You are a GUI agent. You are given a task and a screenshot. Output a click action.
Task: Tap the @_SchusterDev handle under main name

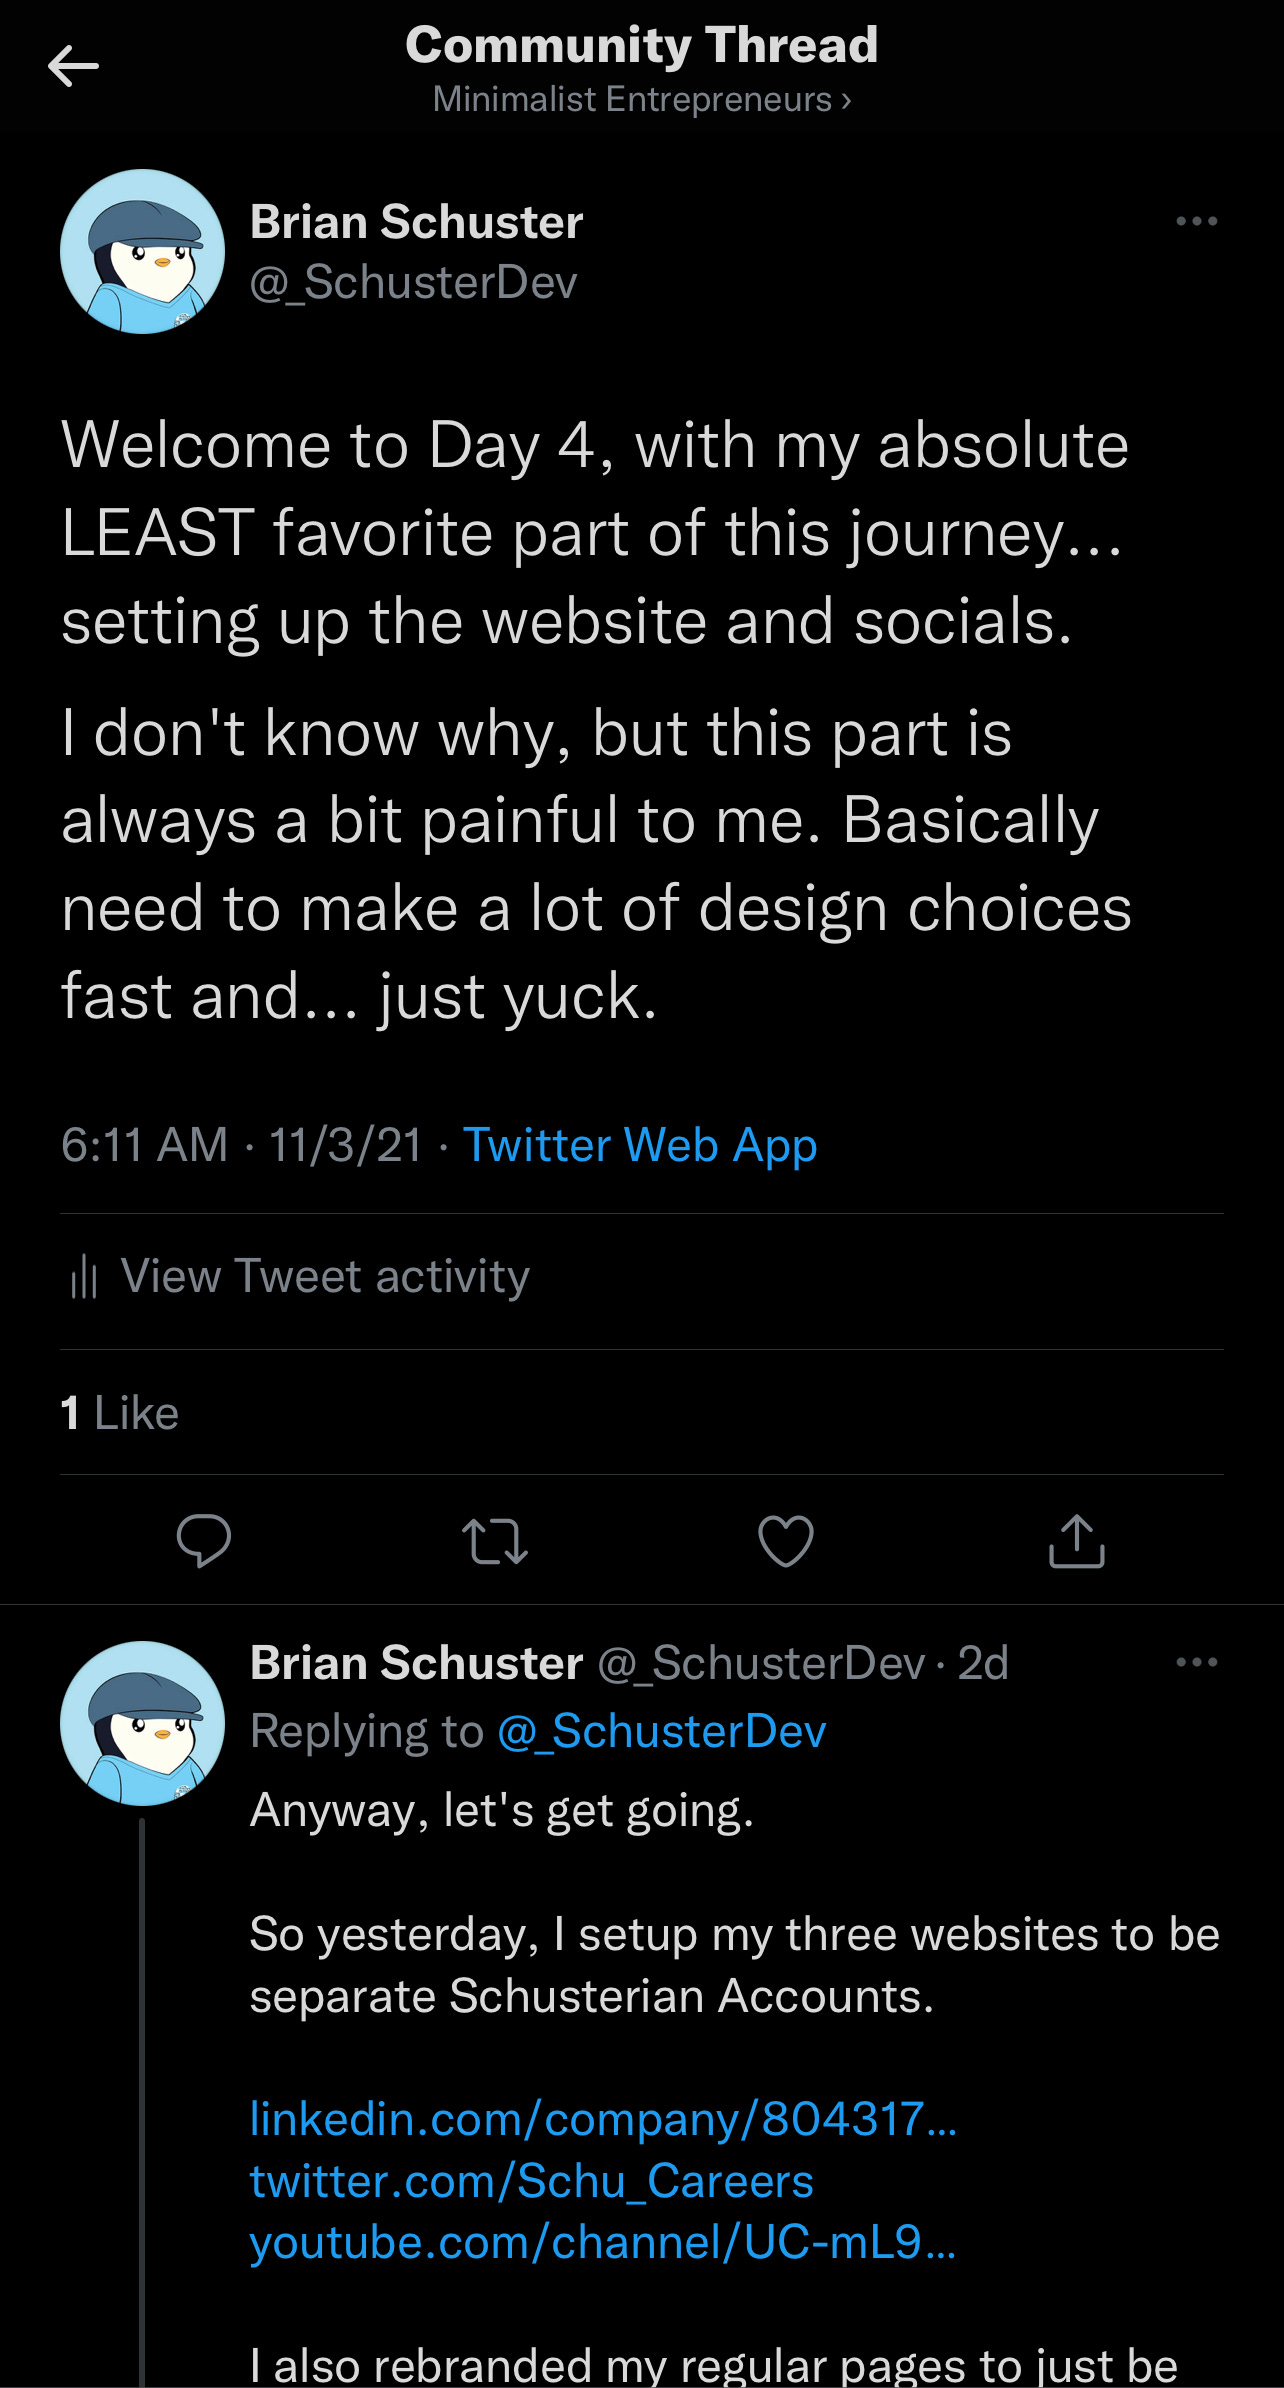coord(413,282)
